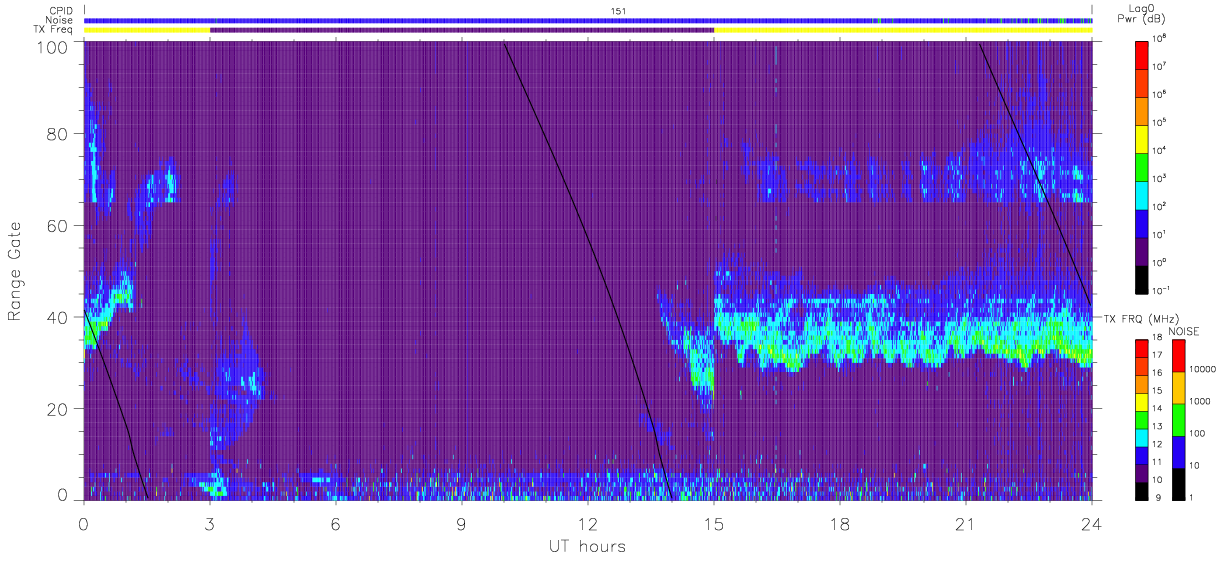This screenshot has width=1228, height=567.
Task: Click the purple segment of the TX Freq bar
Action: 462,30
